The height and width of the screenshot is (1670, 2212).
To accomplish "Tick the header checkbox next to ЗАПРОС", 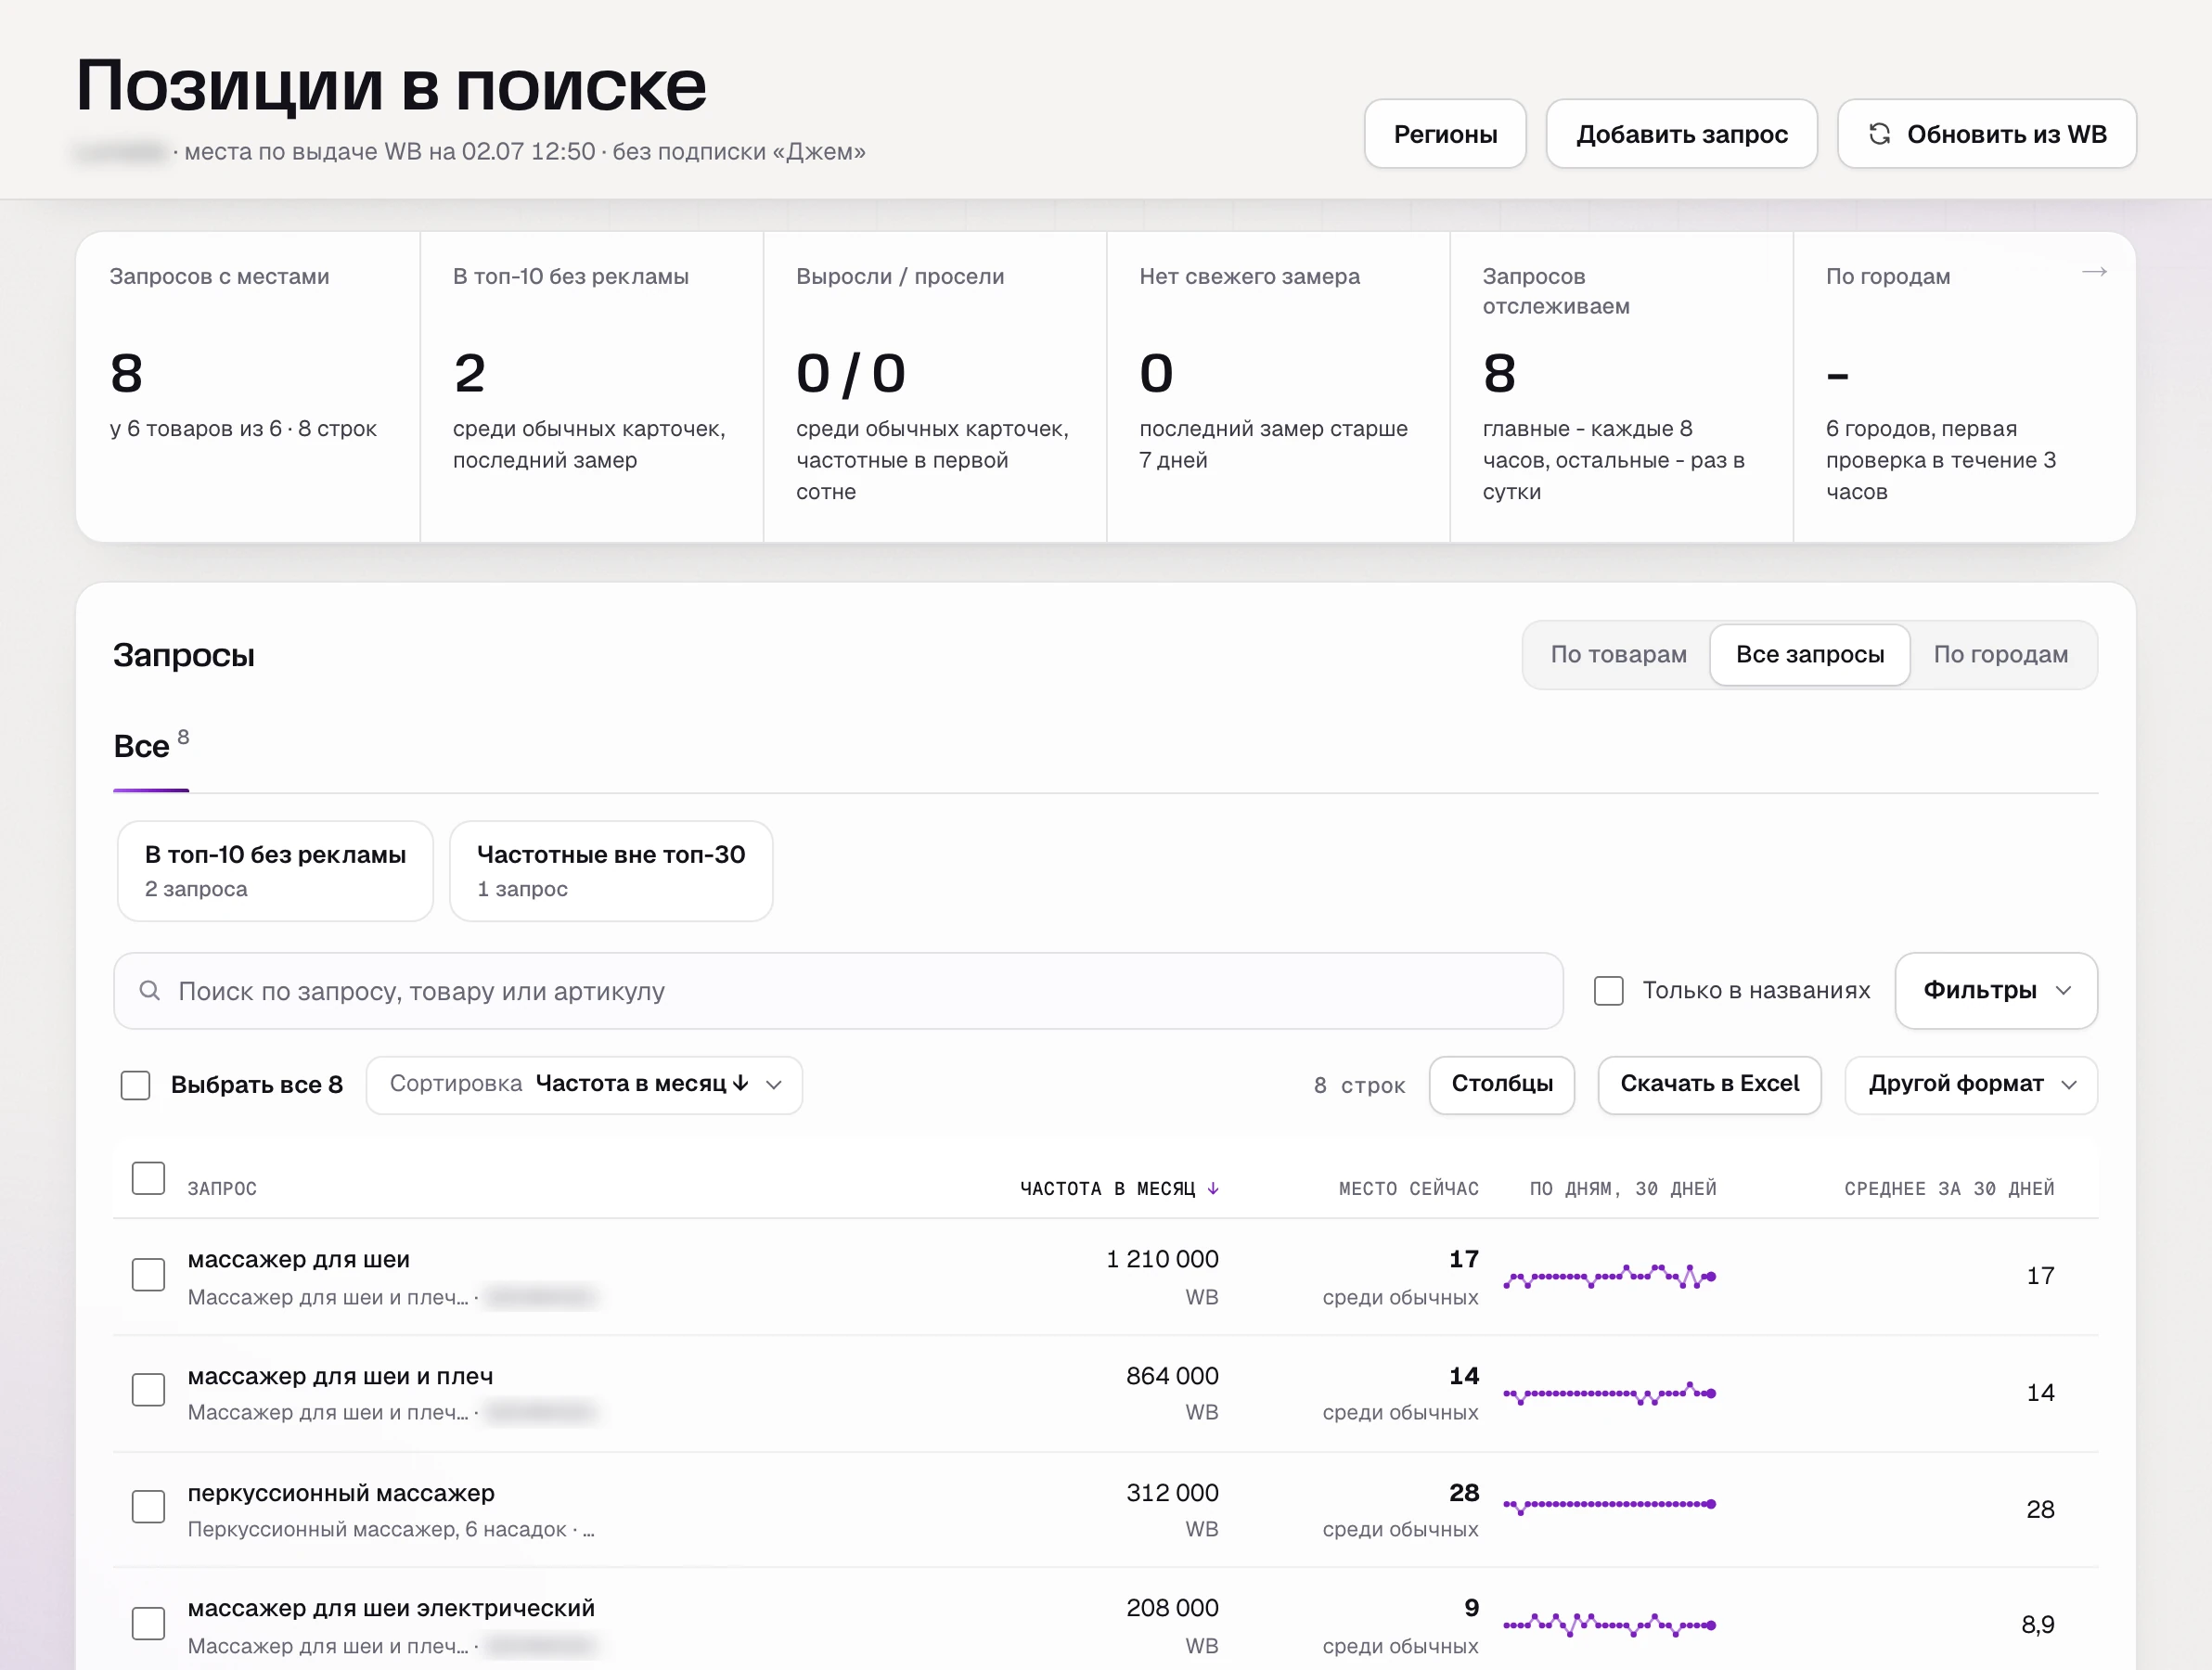I will point(148,1178).
